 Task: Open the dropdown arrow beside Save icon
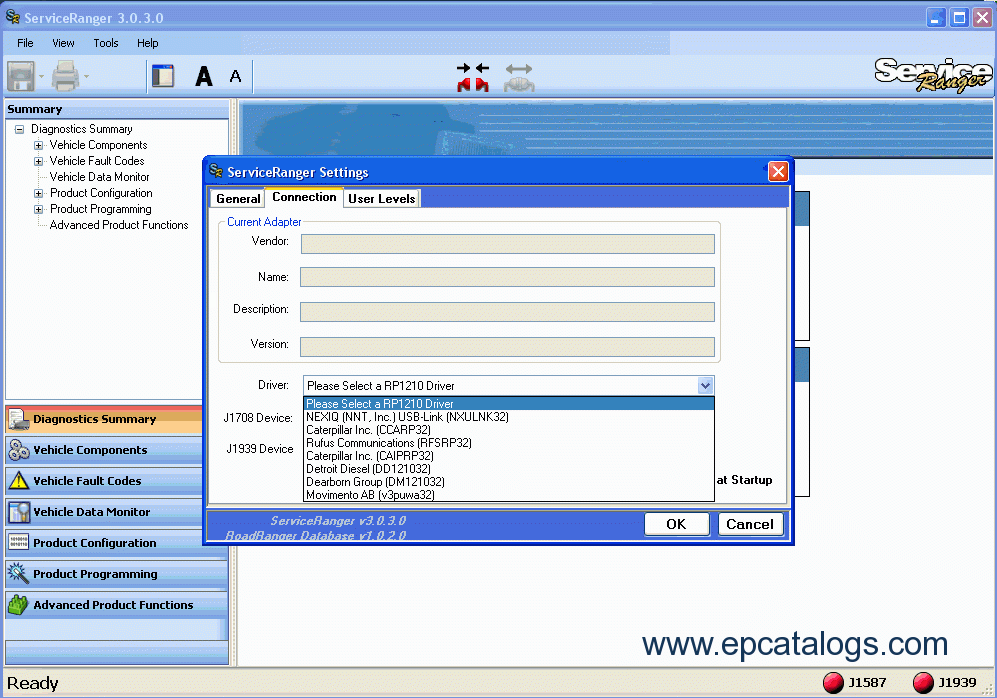pos(41,77)
